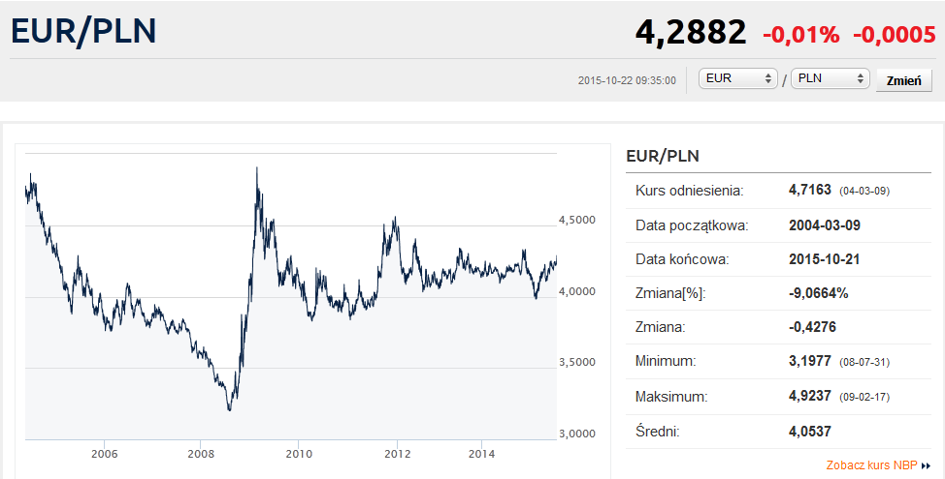This screenshot has width=945, height=479.
Task: Open the EUR base currency dropdown
Action: [x=739, y=79]
